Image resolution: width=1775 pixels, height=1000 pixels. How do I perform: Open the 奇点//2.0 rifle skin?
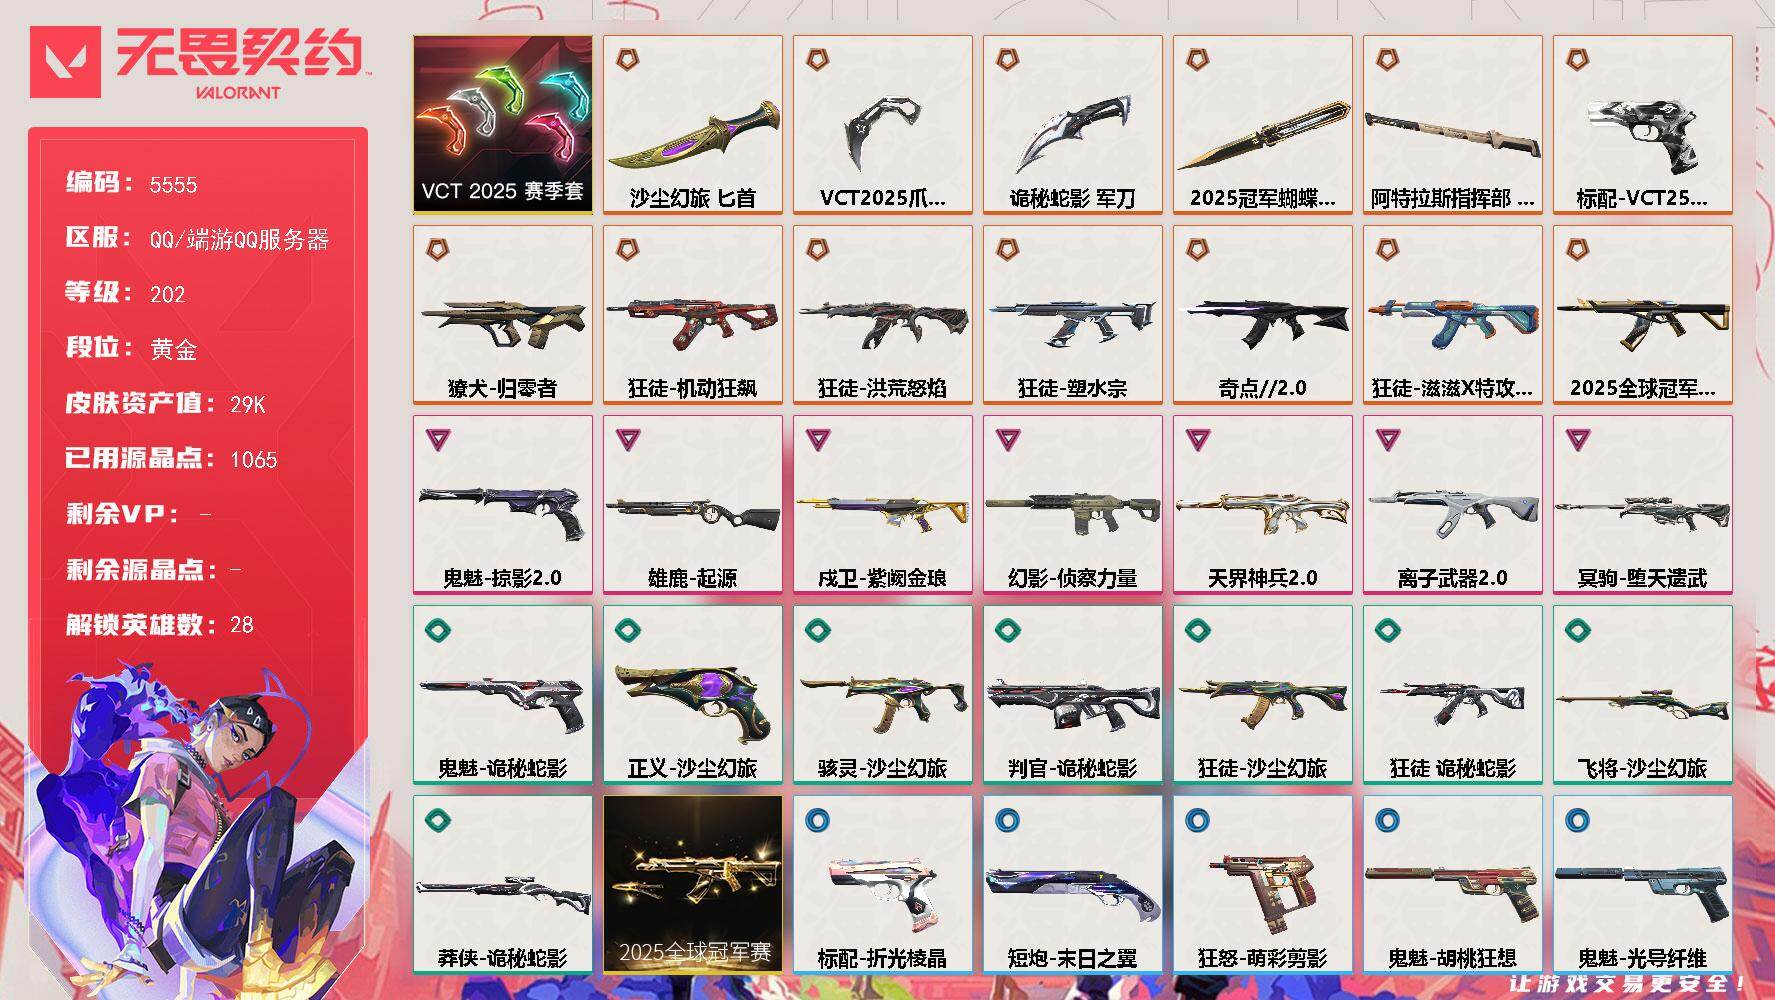[1263, 314]
